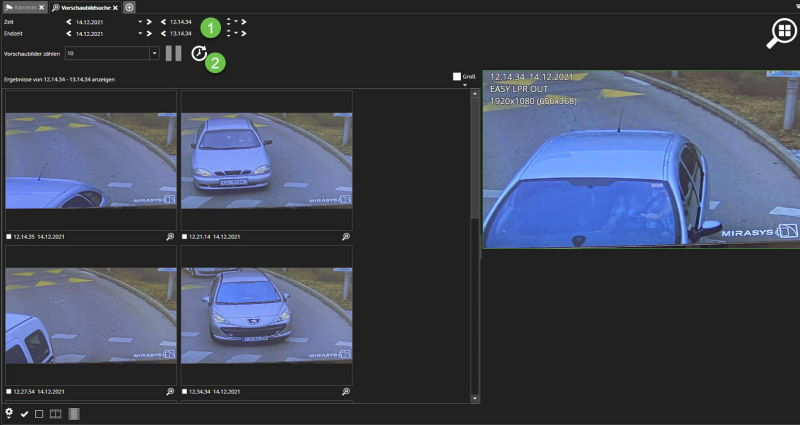Add a new tab with the plus icon
The width and height of the screenshot is (800, 425).
129,7
